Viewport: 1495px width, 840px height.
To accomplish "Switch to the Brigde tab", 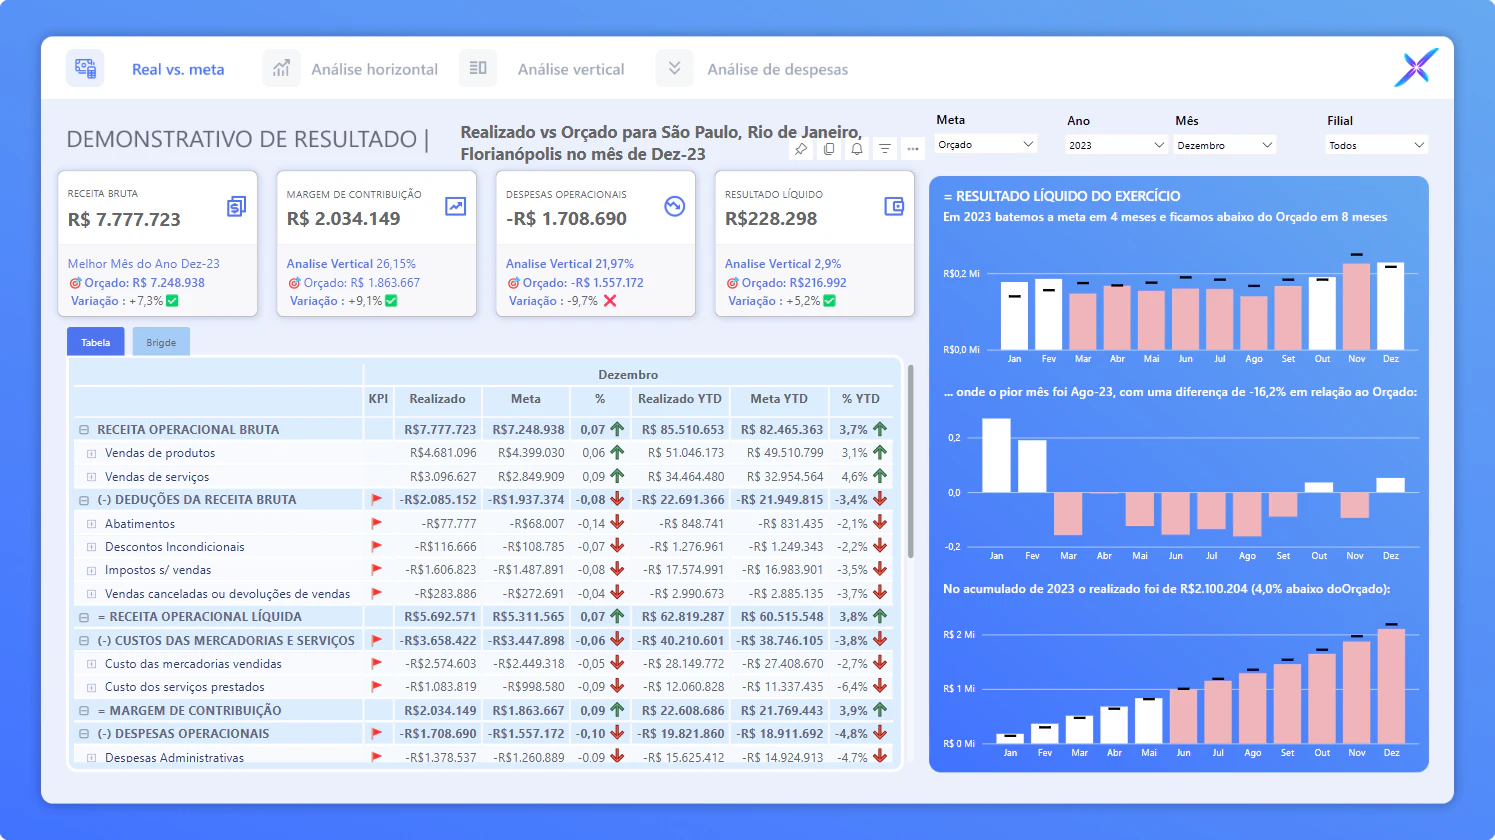I will click(x=161, y=342).
